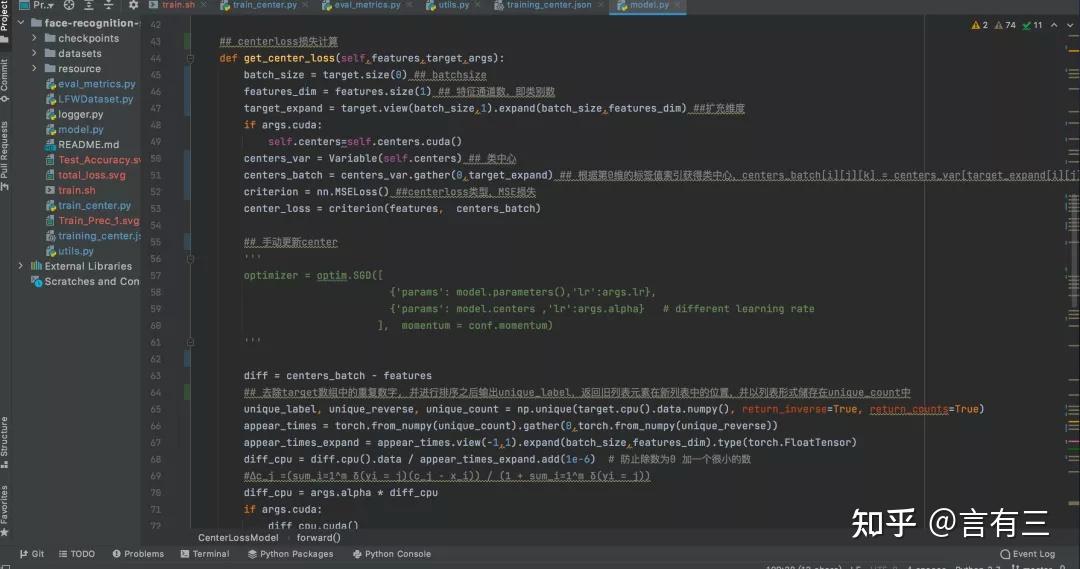1080x569 pixels.
Task: Expand the resource folder
Action: tap(34, 68)
